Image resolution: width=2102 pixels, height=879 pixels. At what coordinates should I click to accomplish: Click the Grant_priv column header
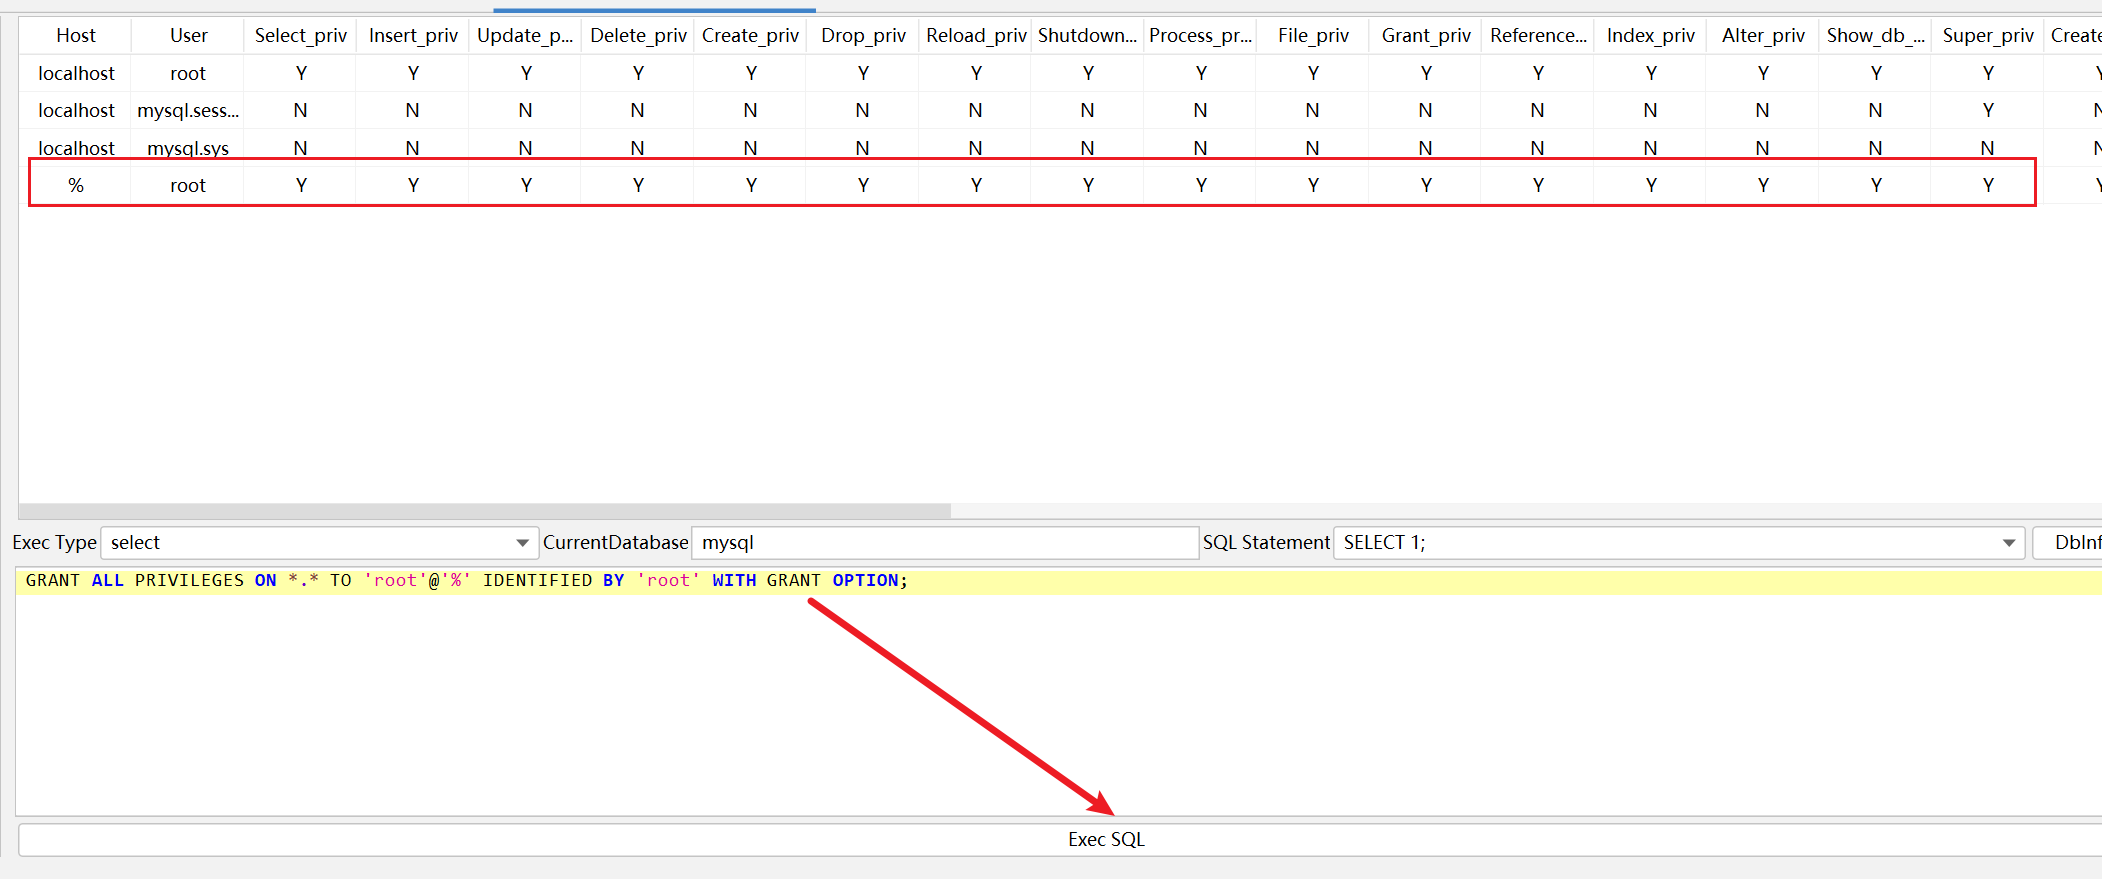pos(1425,36)
